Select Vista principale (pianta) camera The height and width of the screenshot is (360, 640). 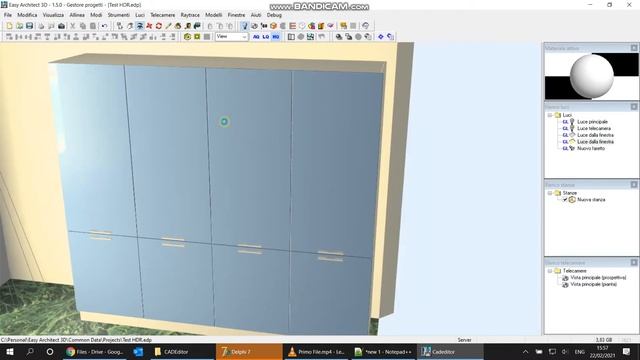coord(593,284)
